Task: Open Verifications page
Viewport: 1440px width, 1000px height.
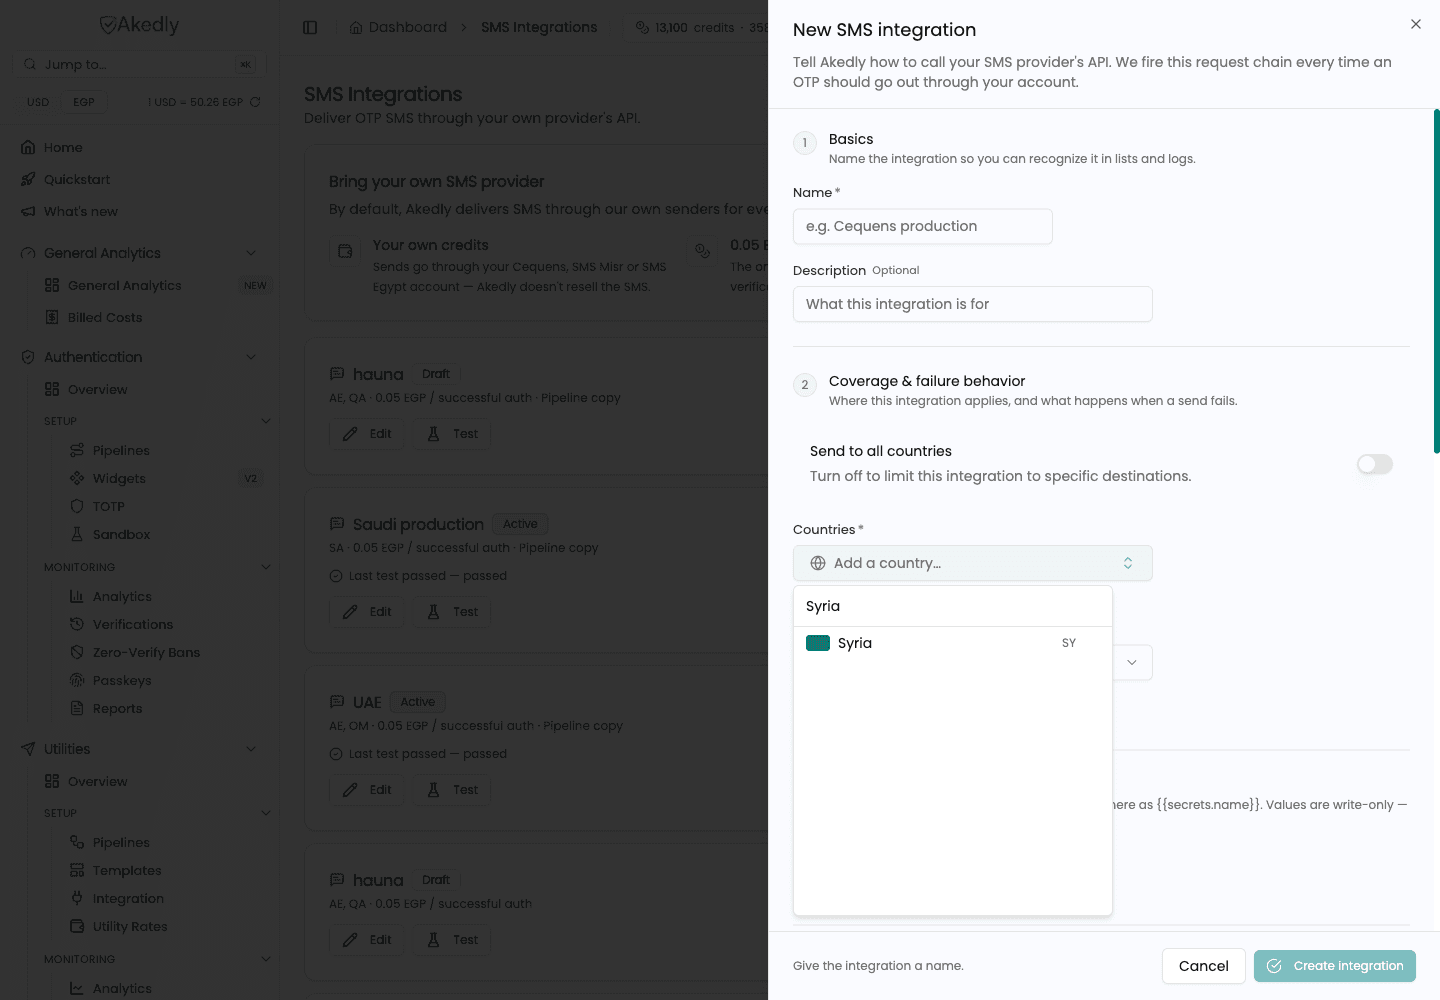Action: pos(133,624)
